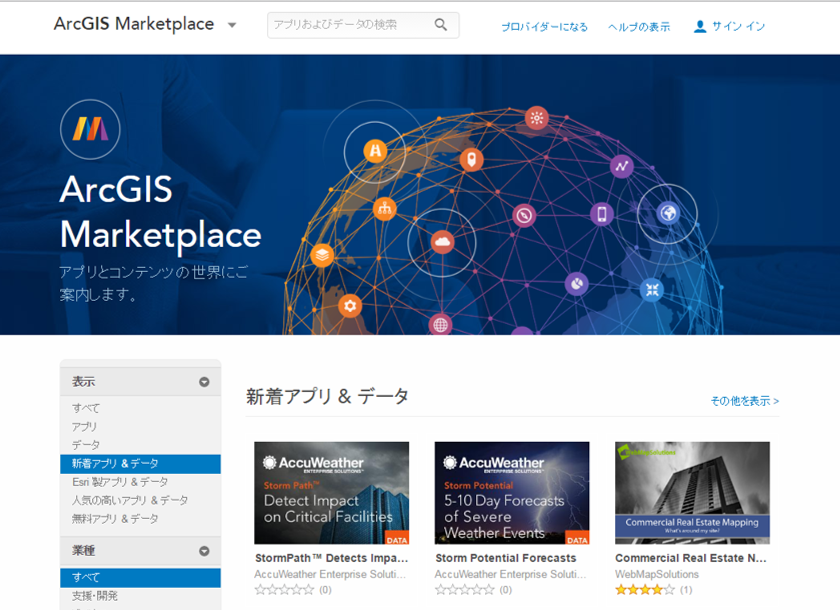Viewport: 840px width, 610px height.
Task: Select the Esri 製アプリ & データ filter
Action: [x=120, y=482]
